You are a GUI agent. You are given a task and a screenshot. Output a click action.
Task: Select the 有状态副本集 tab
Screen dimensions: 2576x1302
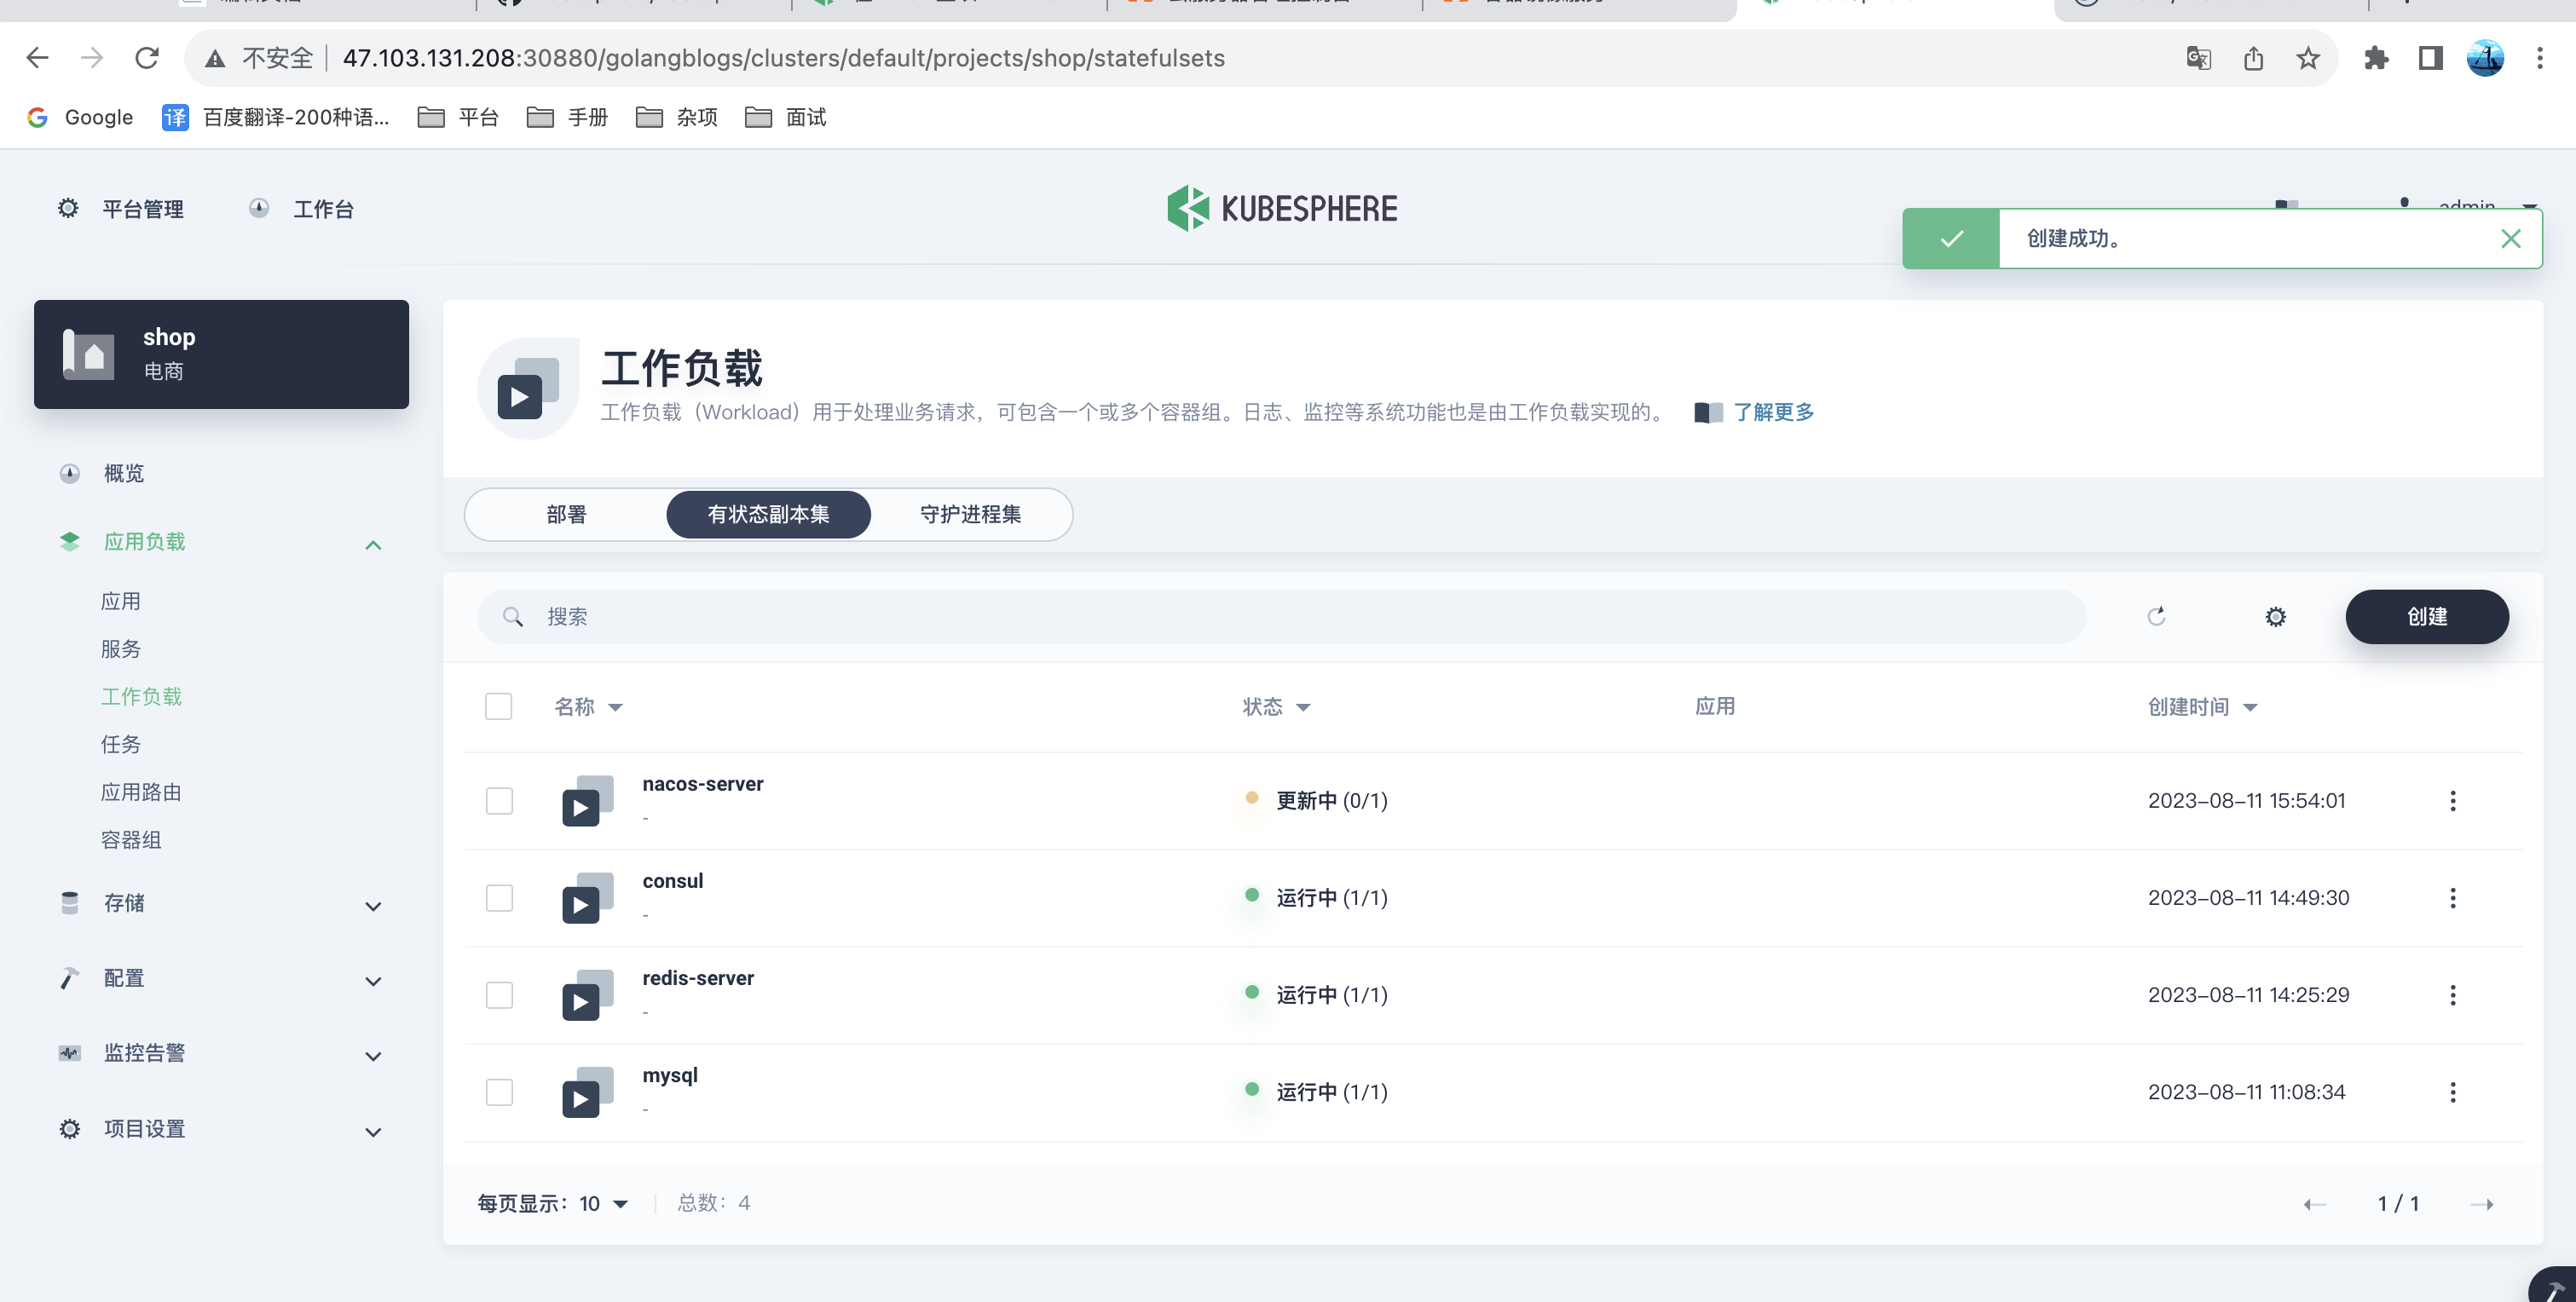tap(768, 514)
